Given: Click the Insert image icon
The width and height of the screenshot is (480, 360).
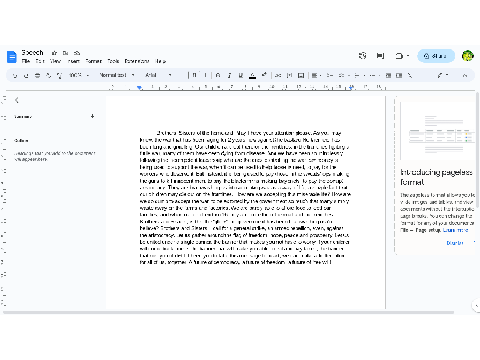Looking at the screenshot, I should [x=301, y=75].
